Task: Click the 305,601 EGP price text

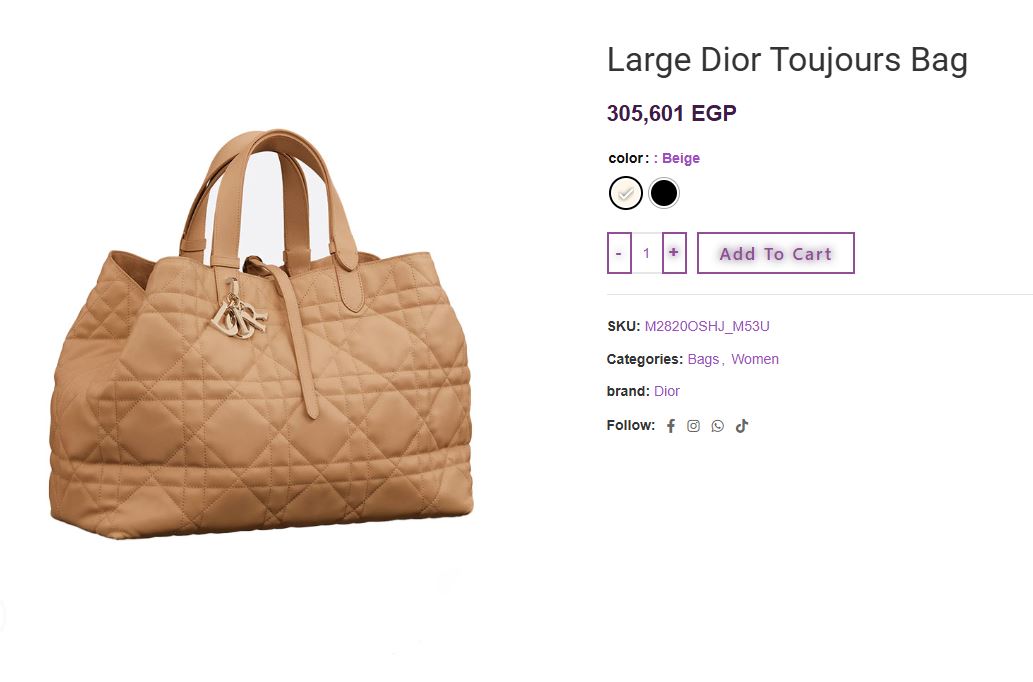Action: [x=671, y=113]
